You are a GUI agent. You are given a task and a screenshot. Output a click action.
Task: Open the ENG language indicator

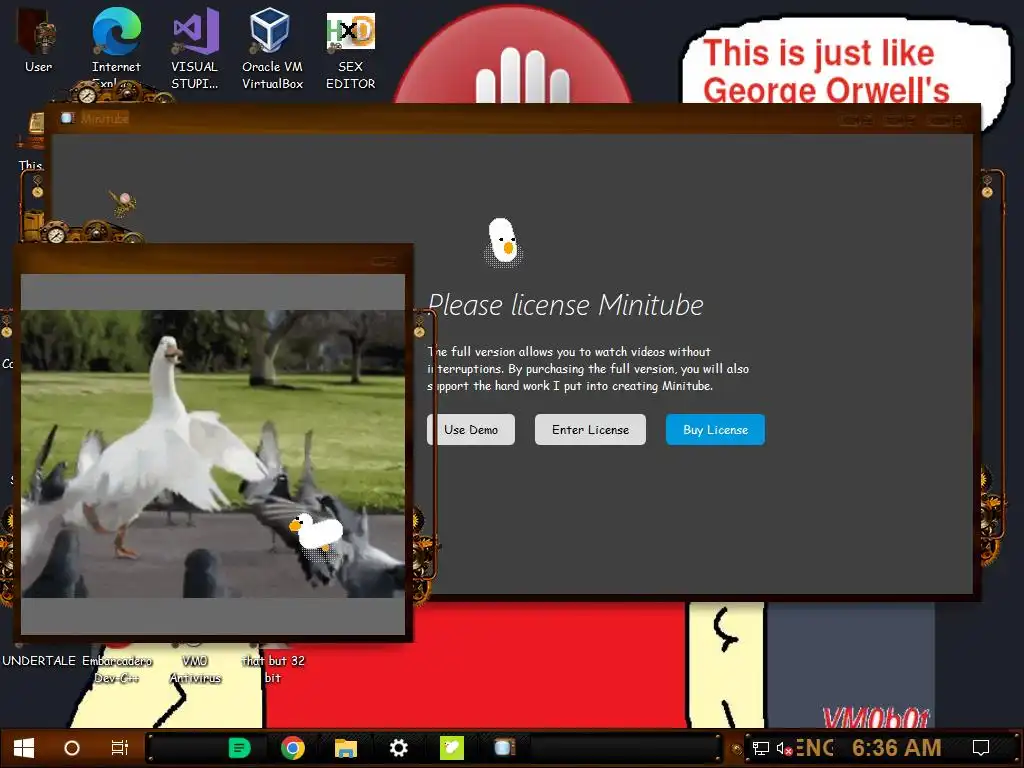[814, 748]
